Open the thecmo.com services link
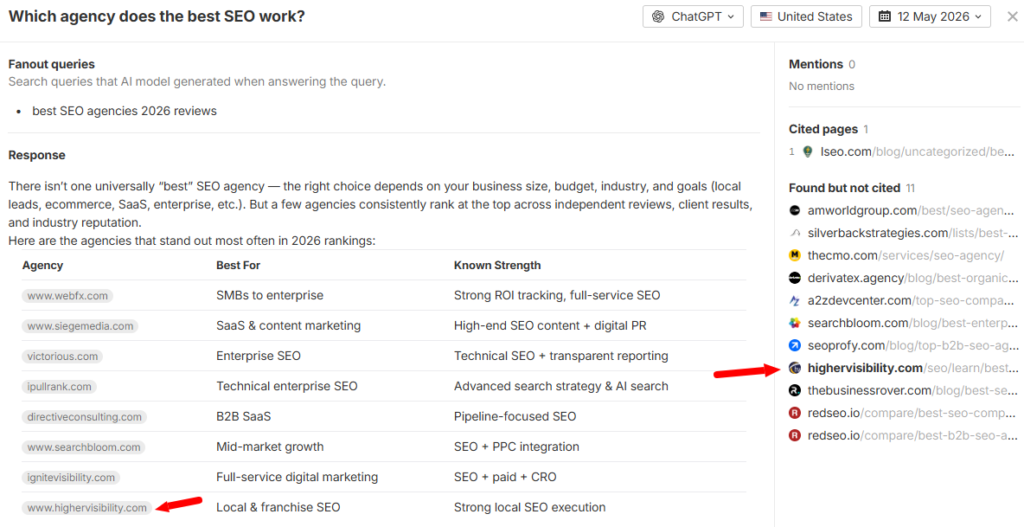 click(x=906, y=255)
